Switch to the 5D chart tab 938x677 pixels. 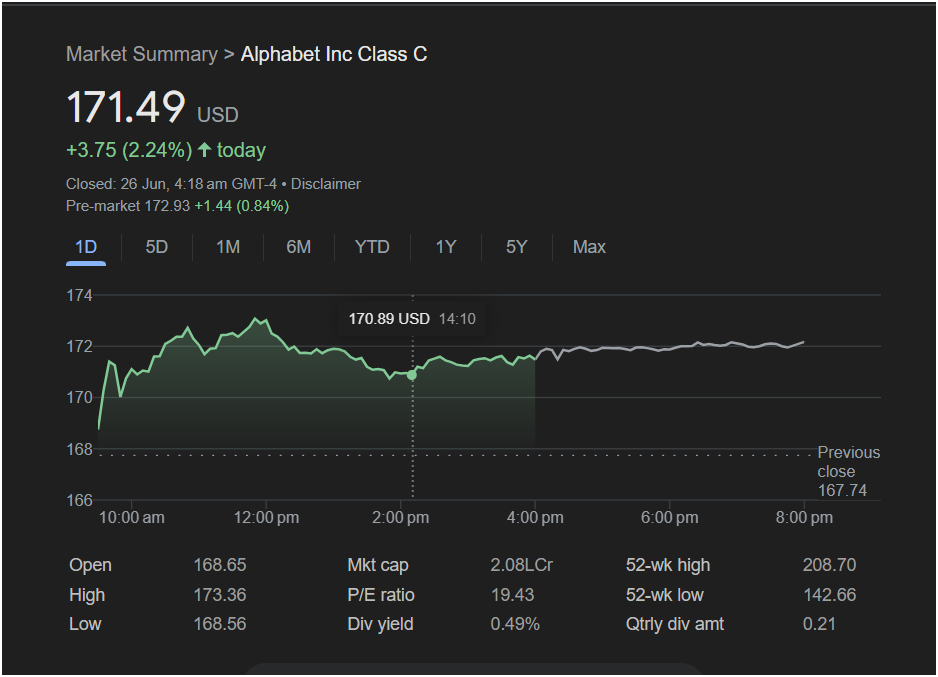click(x=157, y=247)
